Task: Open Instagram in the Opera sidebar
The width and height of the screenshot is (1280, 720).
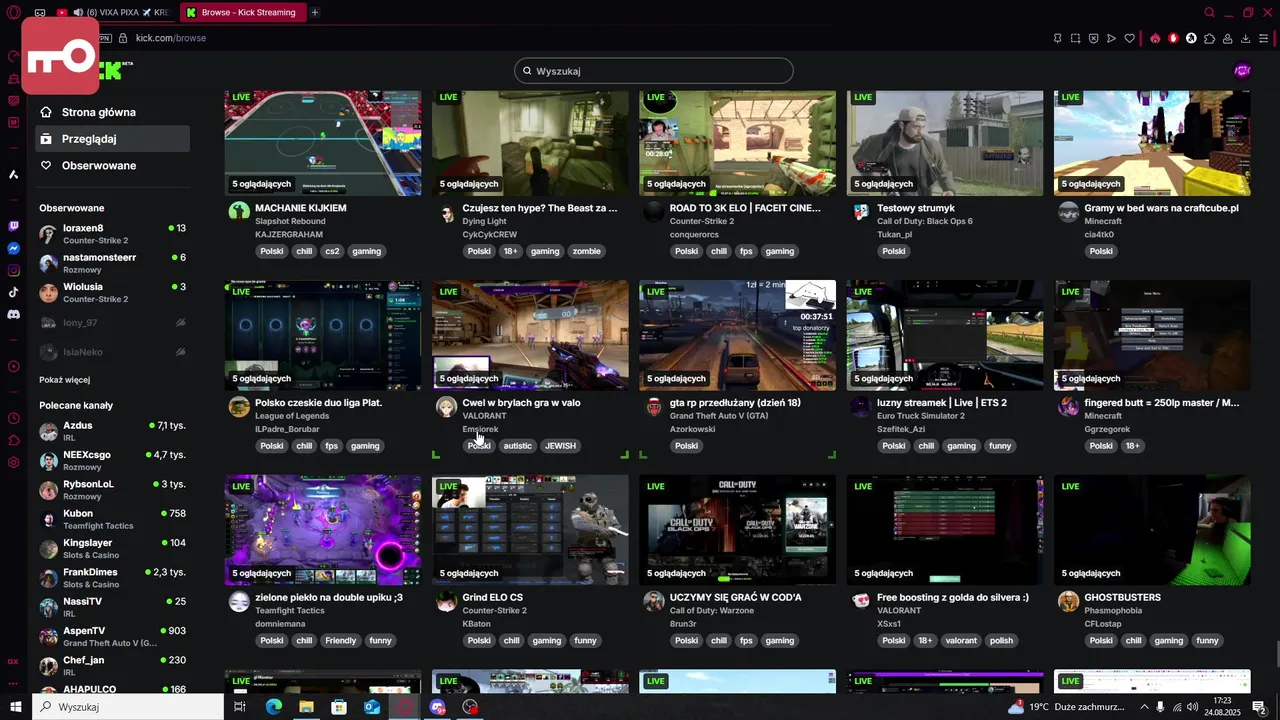Action: [x=13, y=270]
